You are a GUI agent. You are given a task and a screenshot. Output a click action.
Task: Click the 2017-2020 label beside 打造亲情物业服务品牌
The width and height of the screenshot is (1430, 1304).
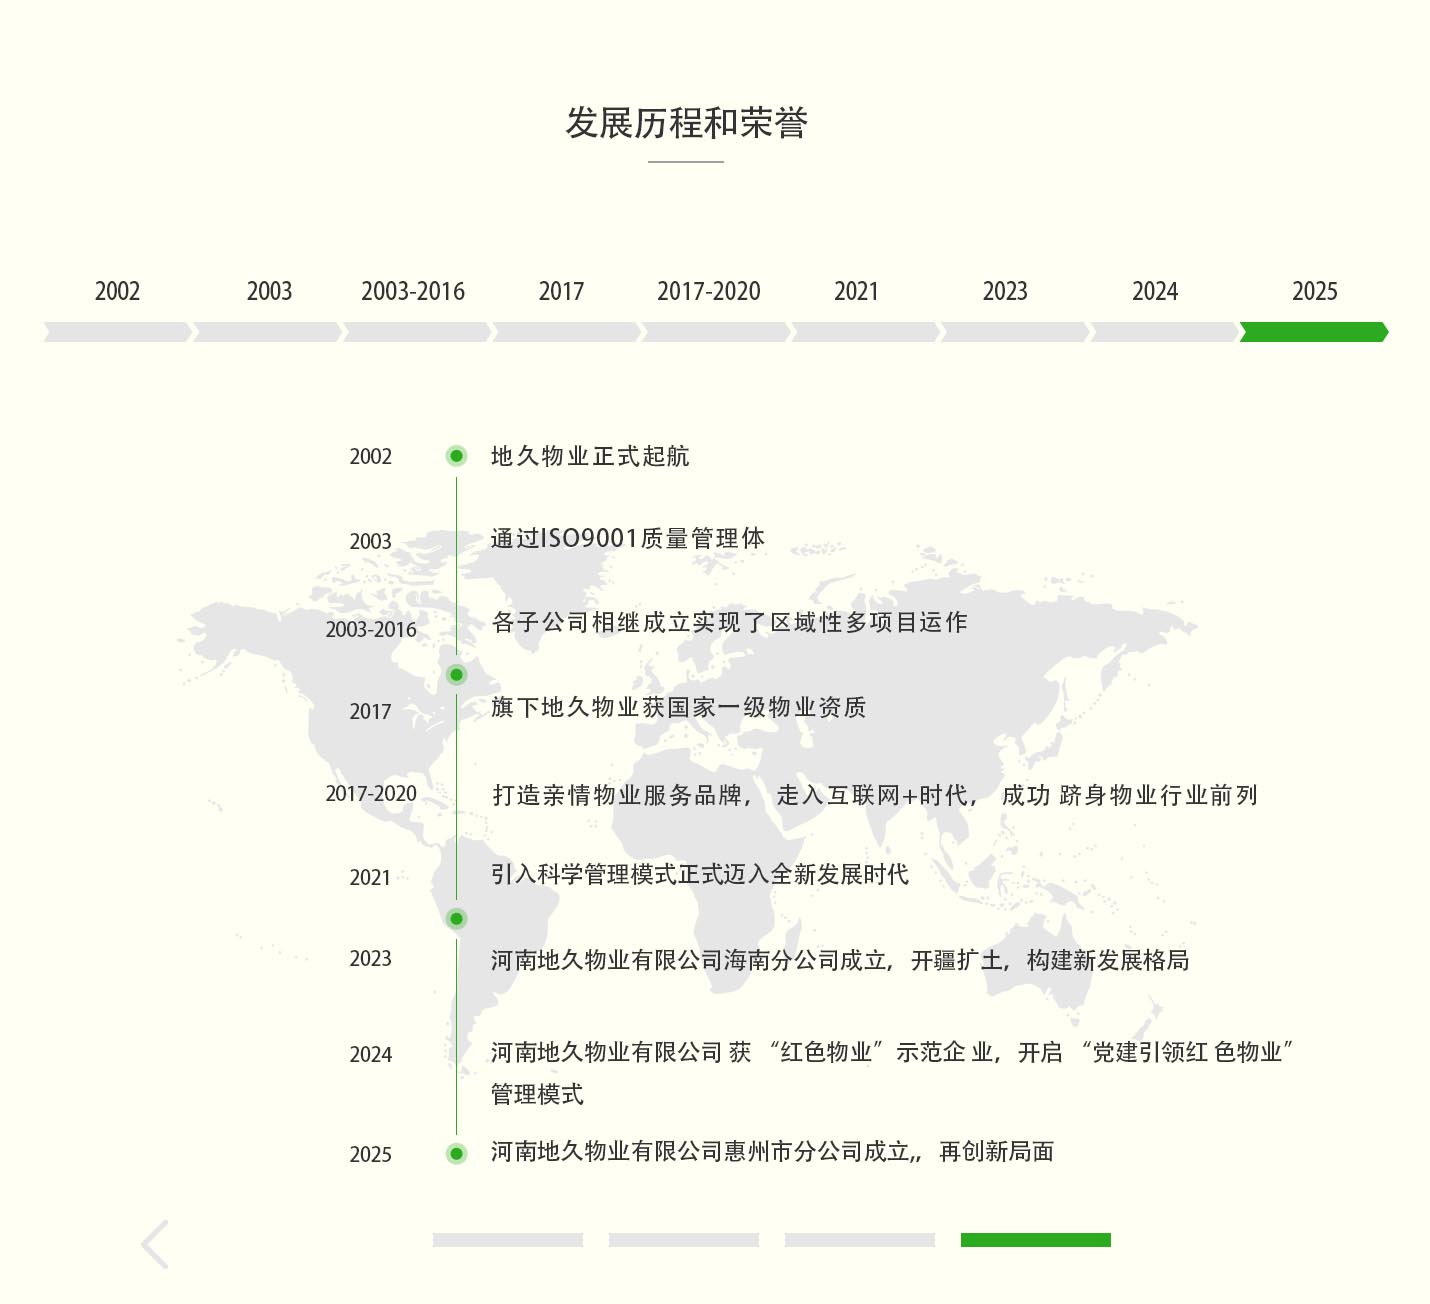click(371, 794)
